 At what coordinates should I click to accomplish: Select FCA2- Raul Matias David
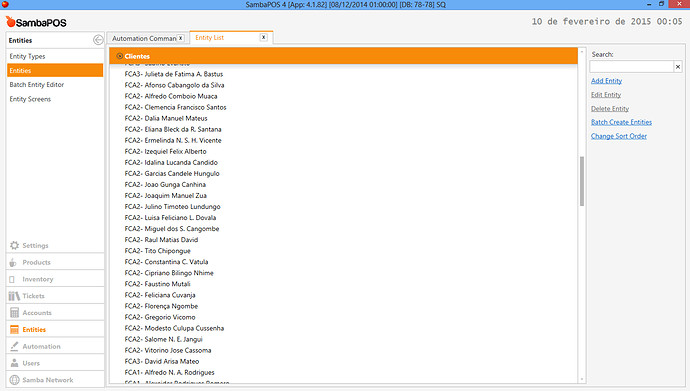coord(161,240)
